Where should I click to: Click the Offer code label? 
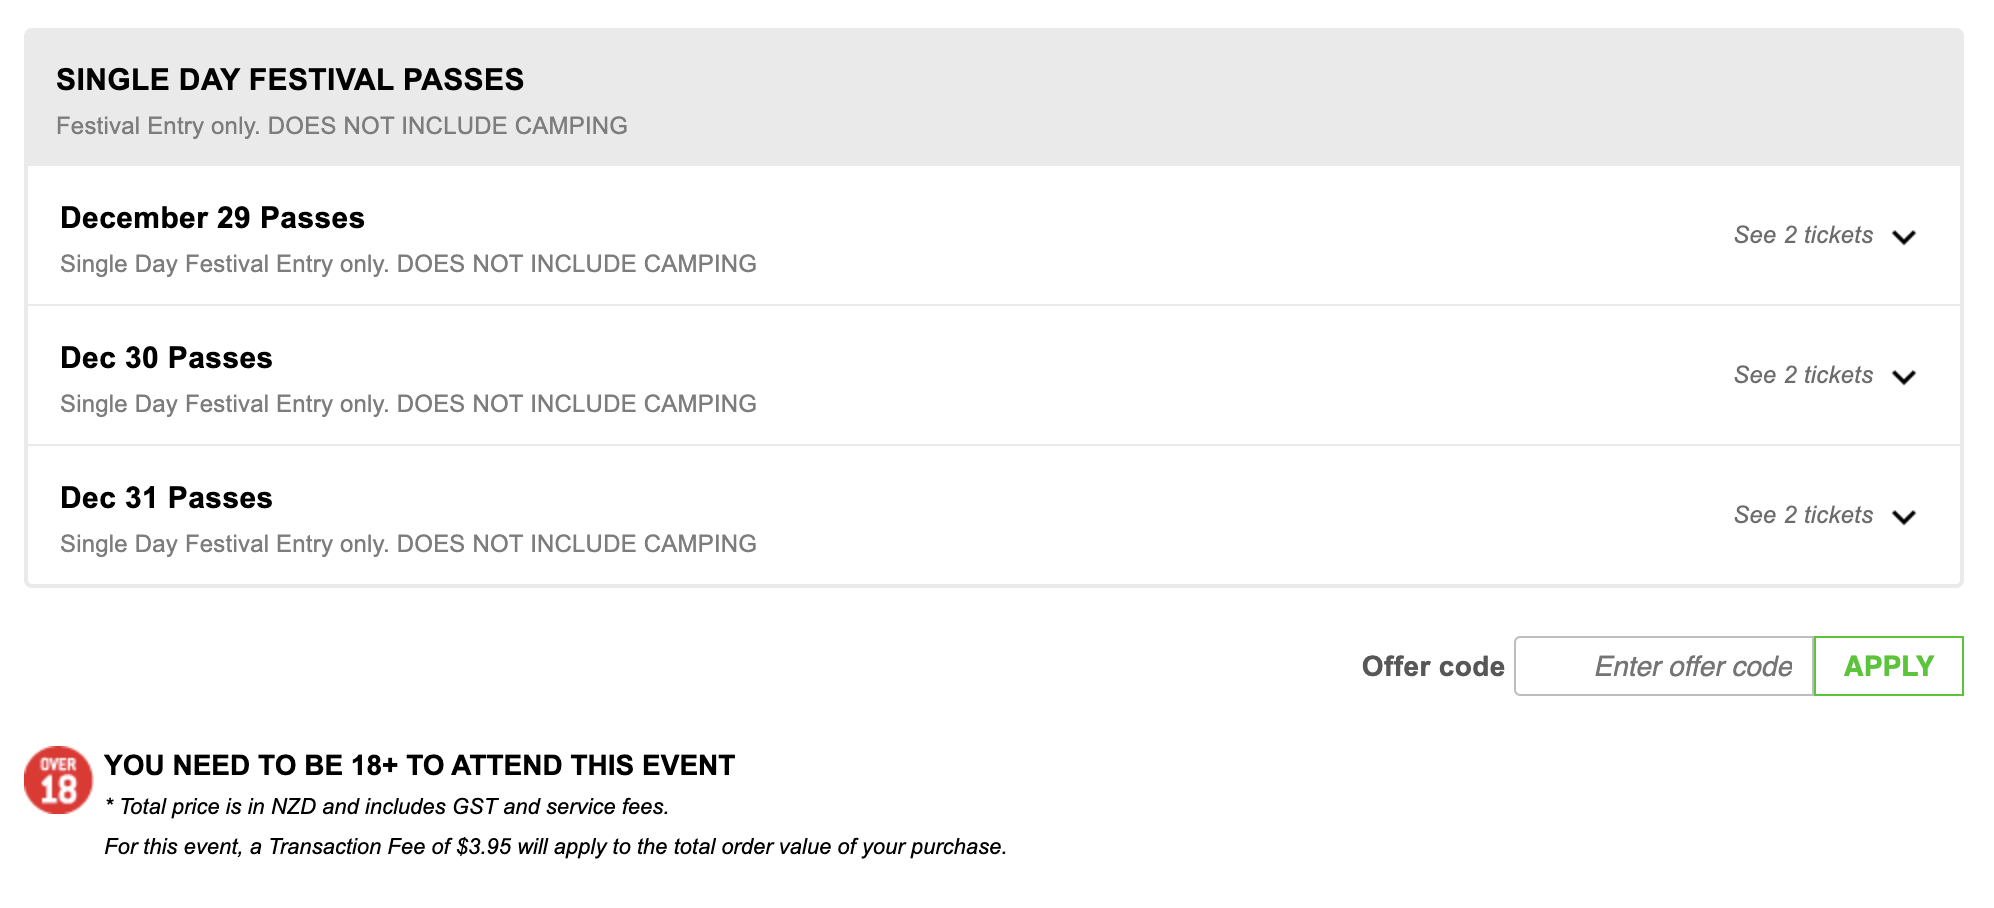1433,667
